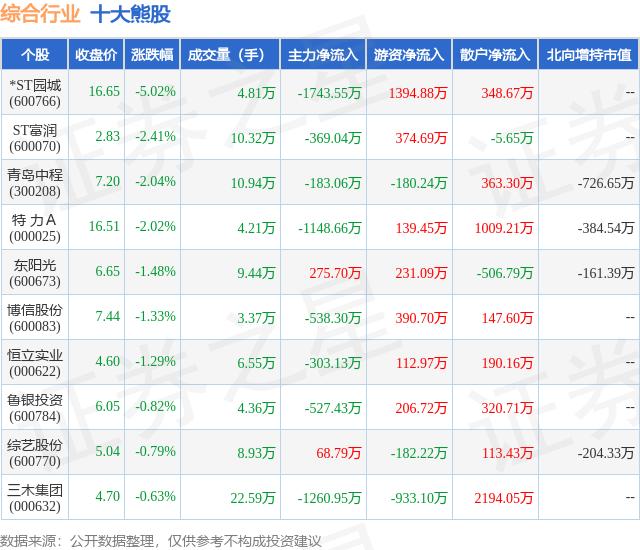Click hot money value 374.69万
The height and width of the screenshot is (550, 640).
click(421, 138)
